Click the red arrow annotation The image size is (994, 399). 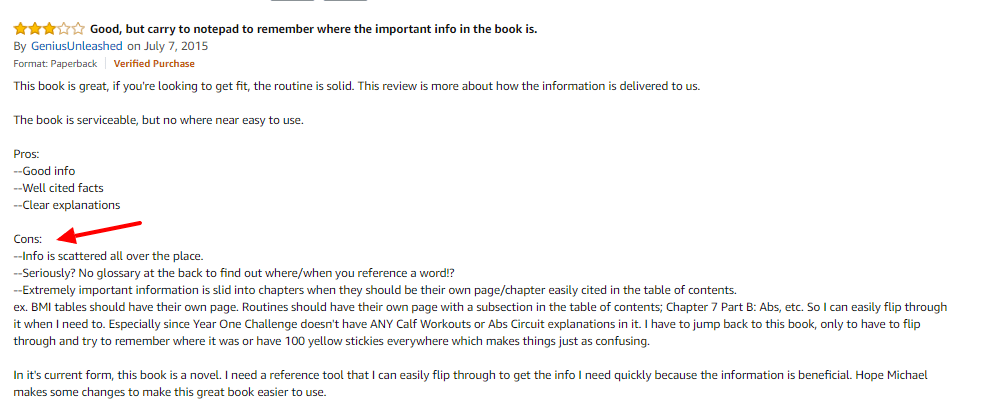click(100, 231)
